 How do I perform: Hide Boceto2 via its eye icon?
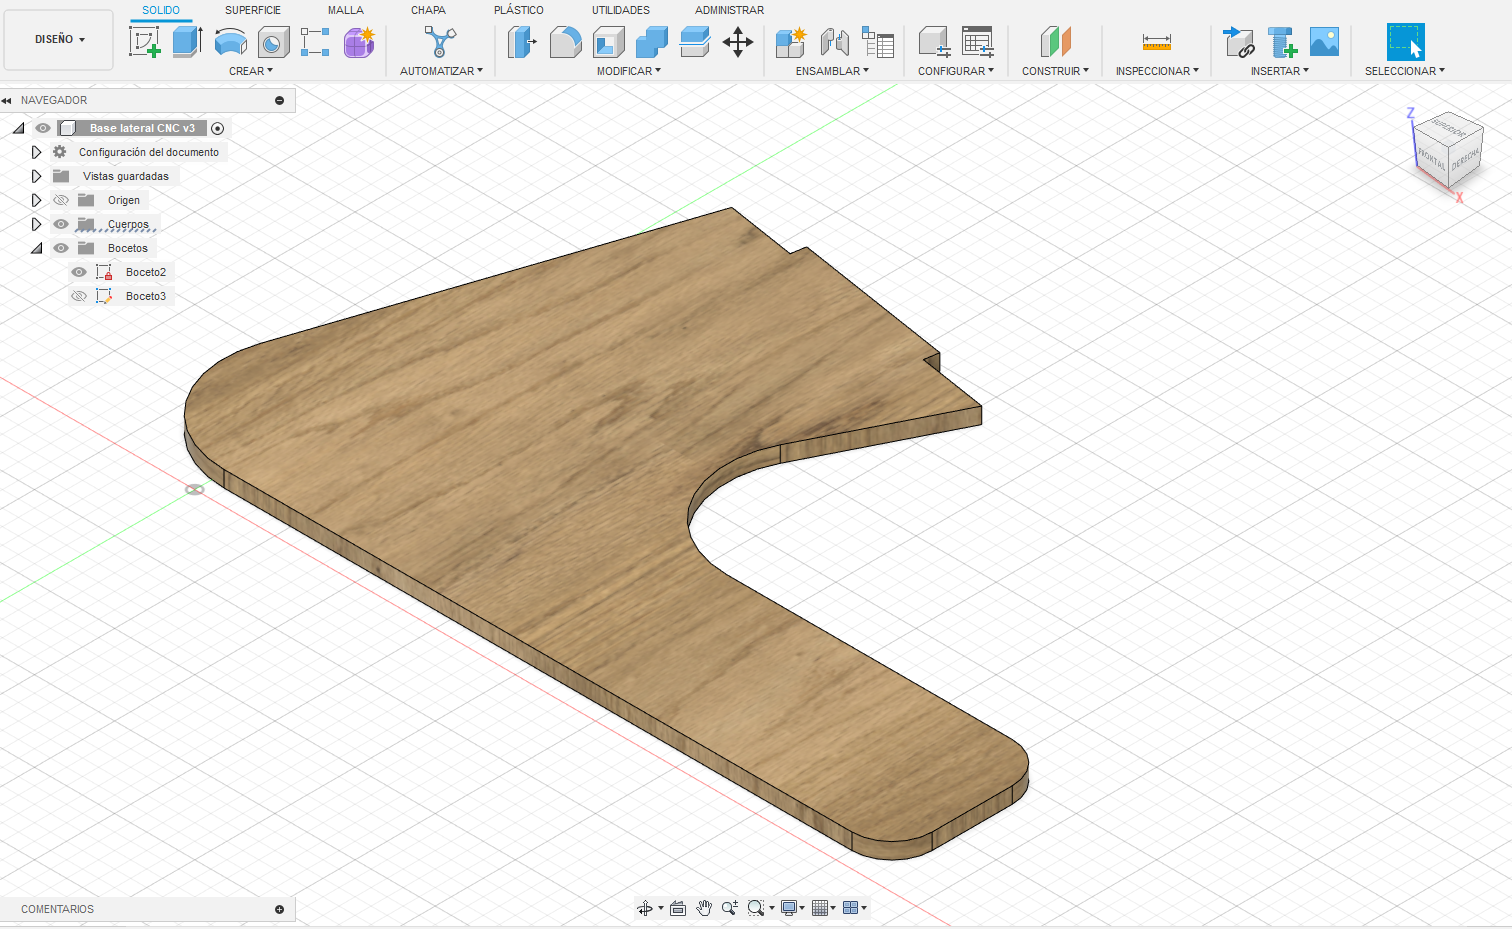click(79, 272)
